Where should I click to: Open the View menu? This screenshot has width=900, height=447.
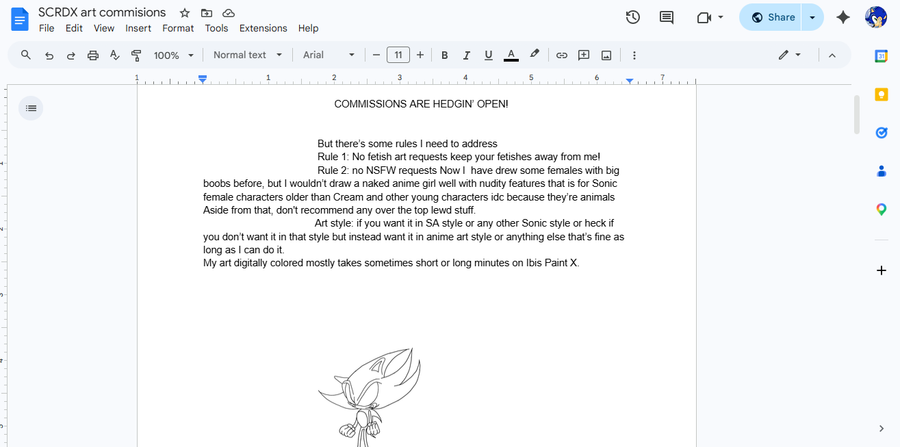click(x=104, y=28)
